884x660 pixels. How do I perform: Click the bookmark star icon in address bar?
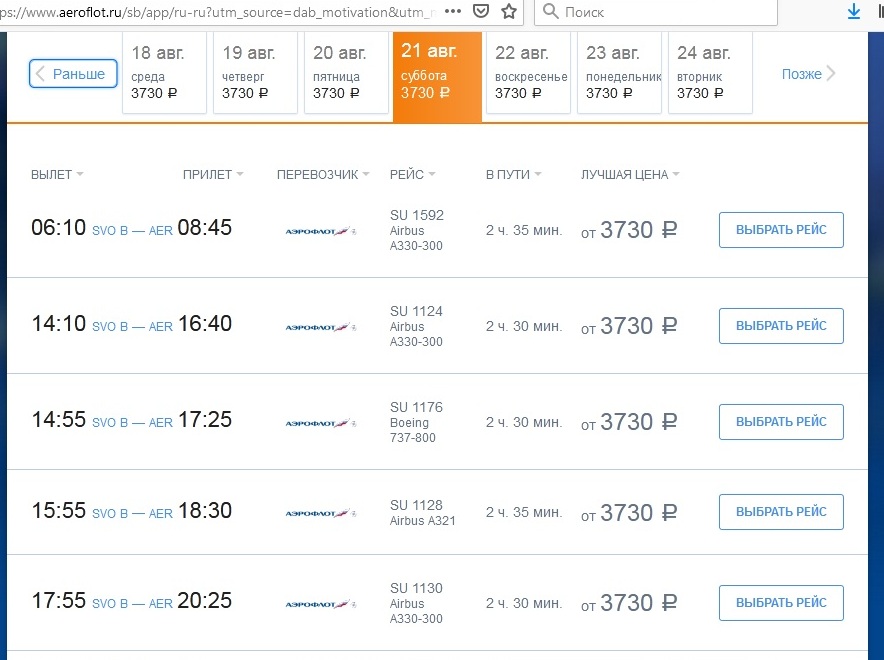(x=510, y=12)
